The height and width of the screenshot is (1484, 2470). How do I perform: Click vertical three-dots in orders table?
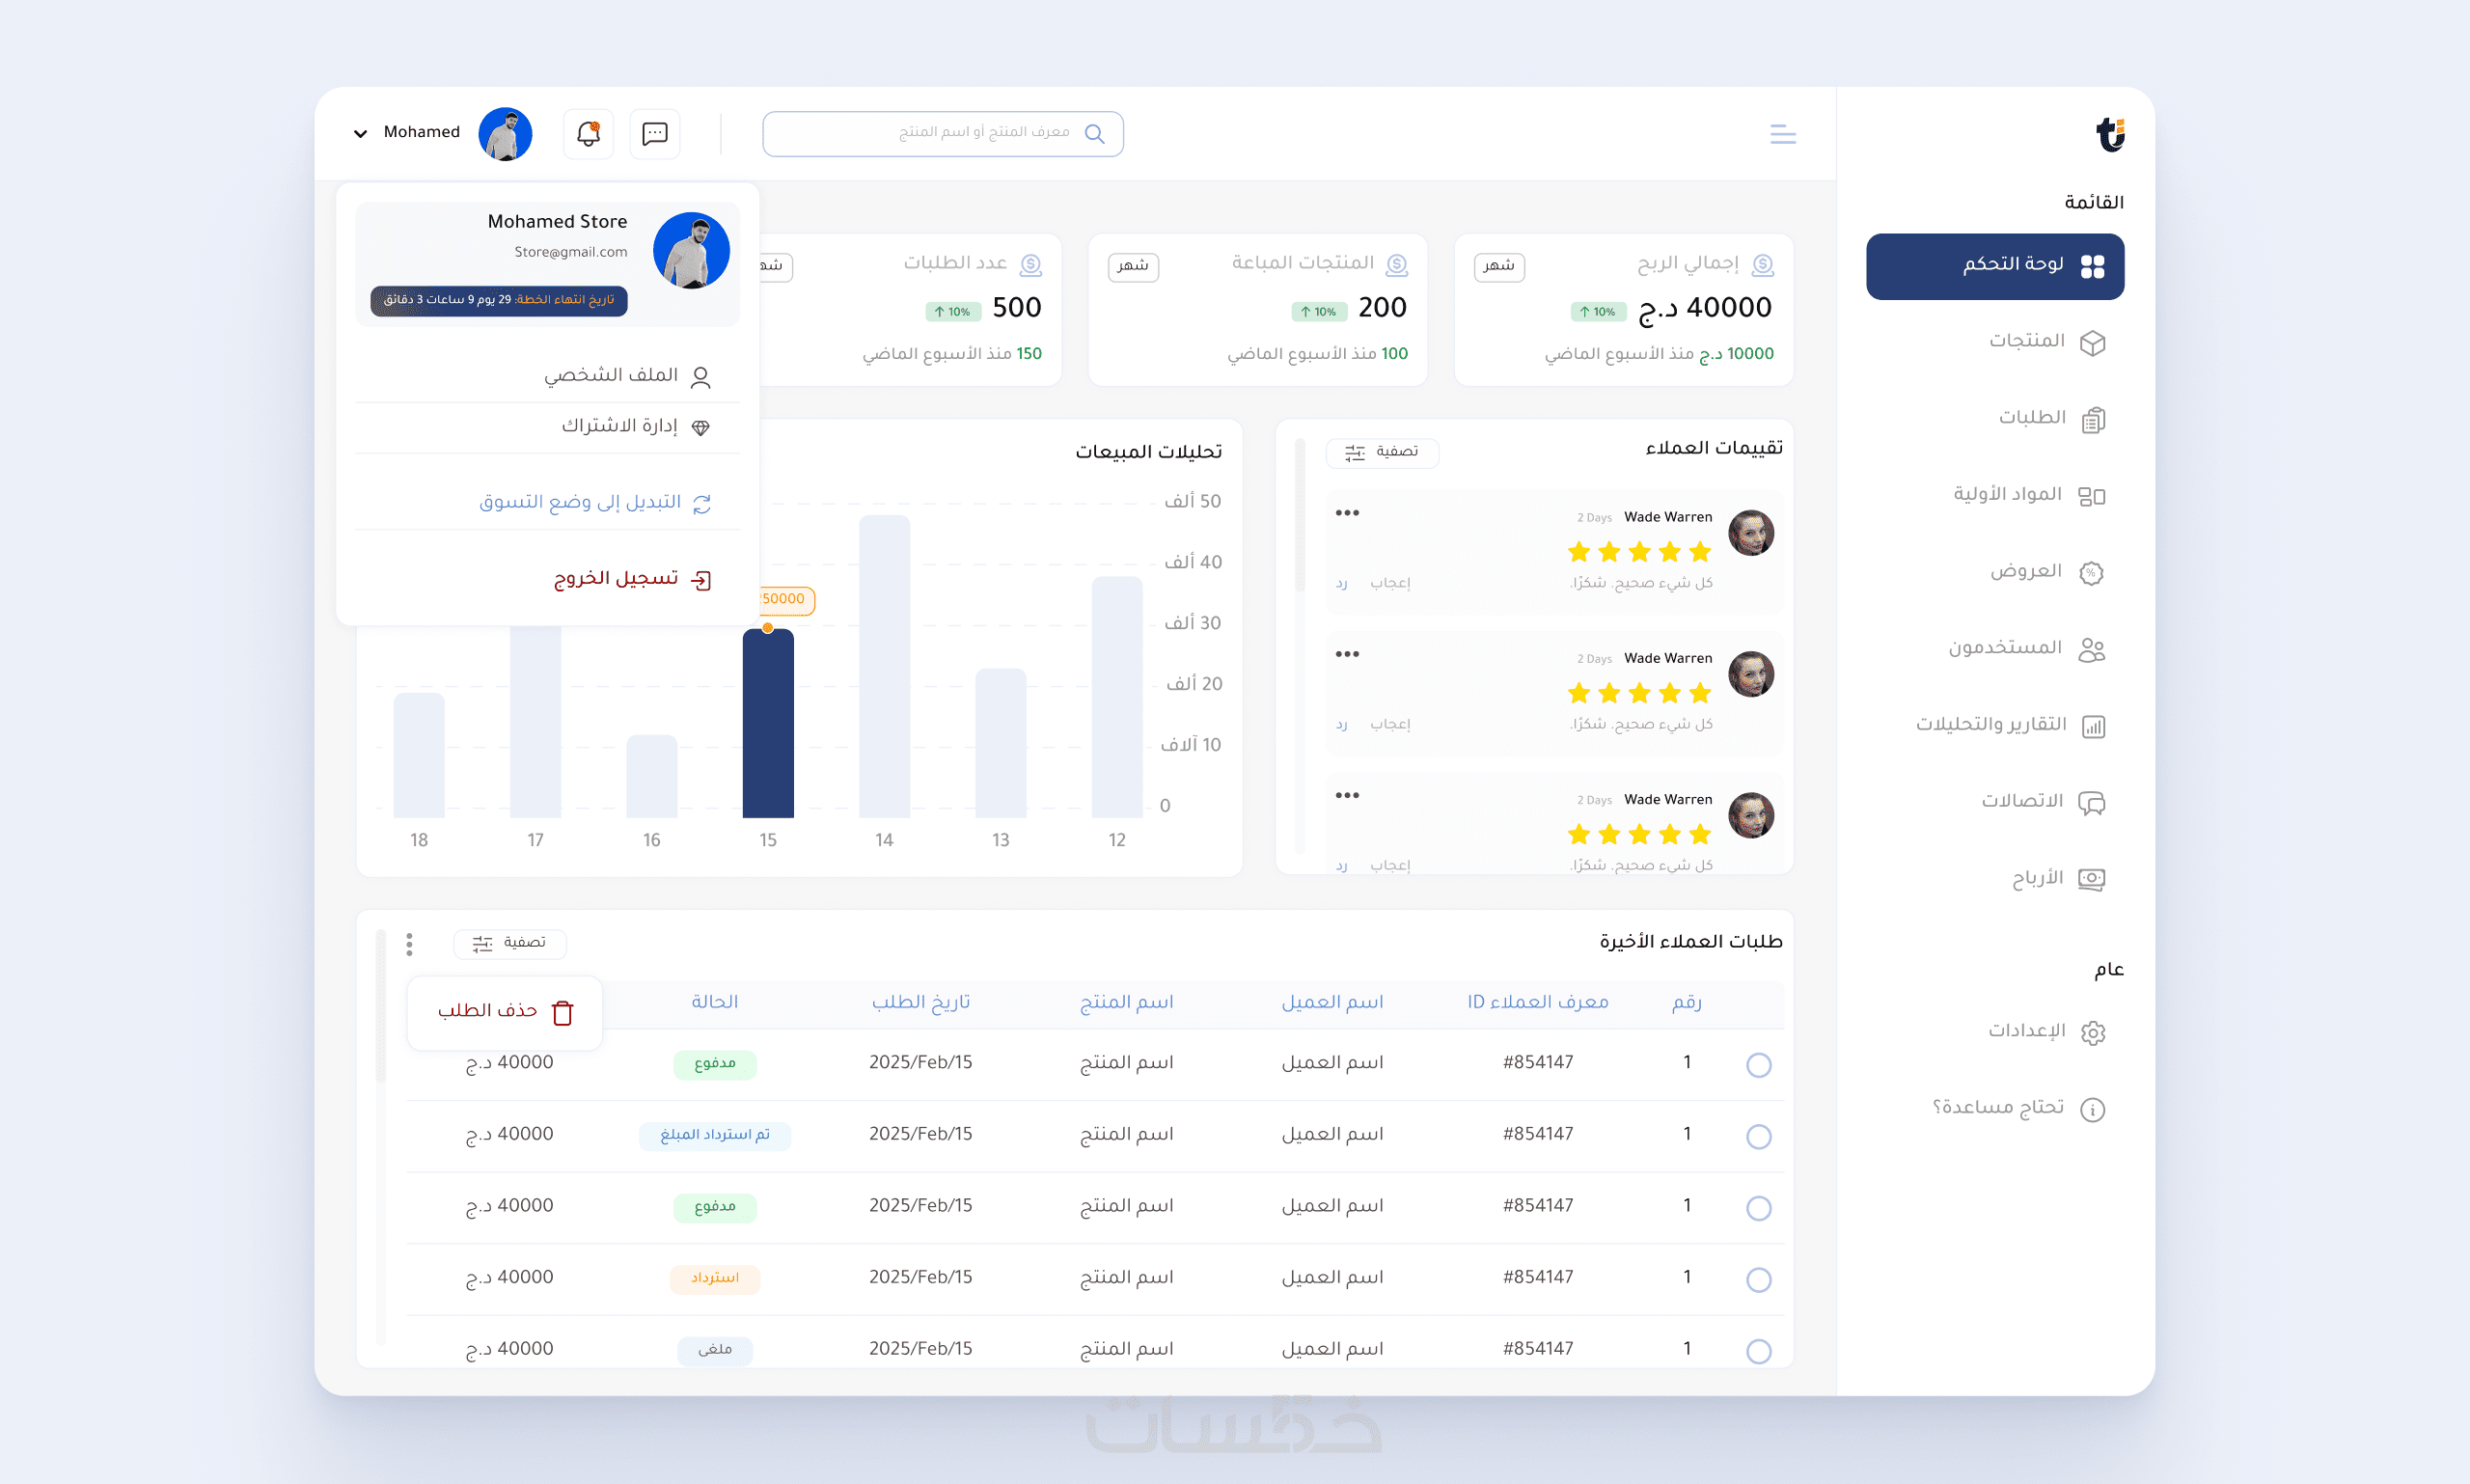[409, 943]
